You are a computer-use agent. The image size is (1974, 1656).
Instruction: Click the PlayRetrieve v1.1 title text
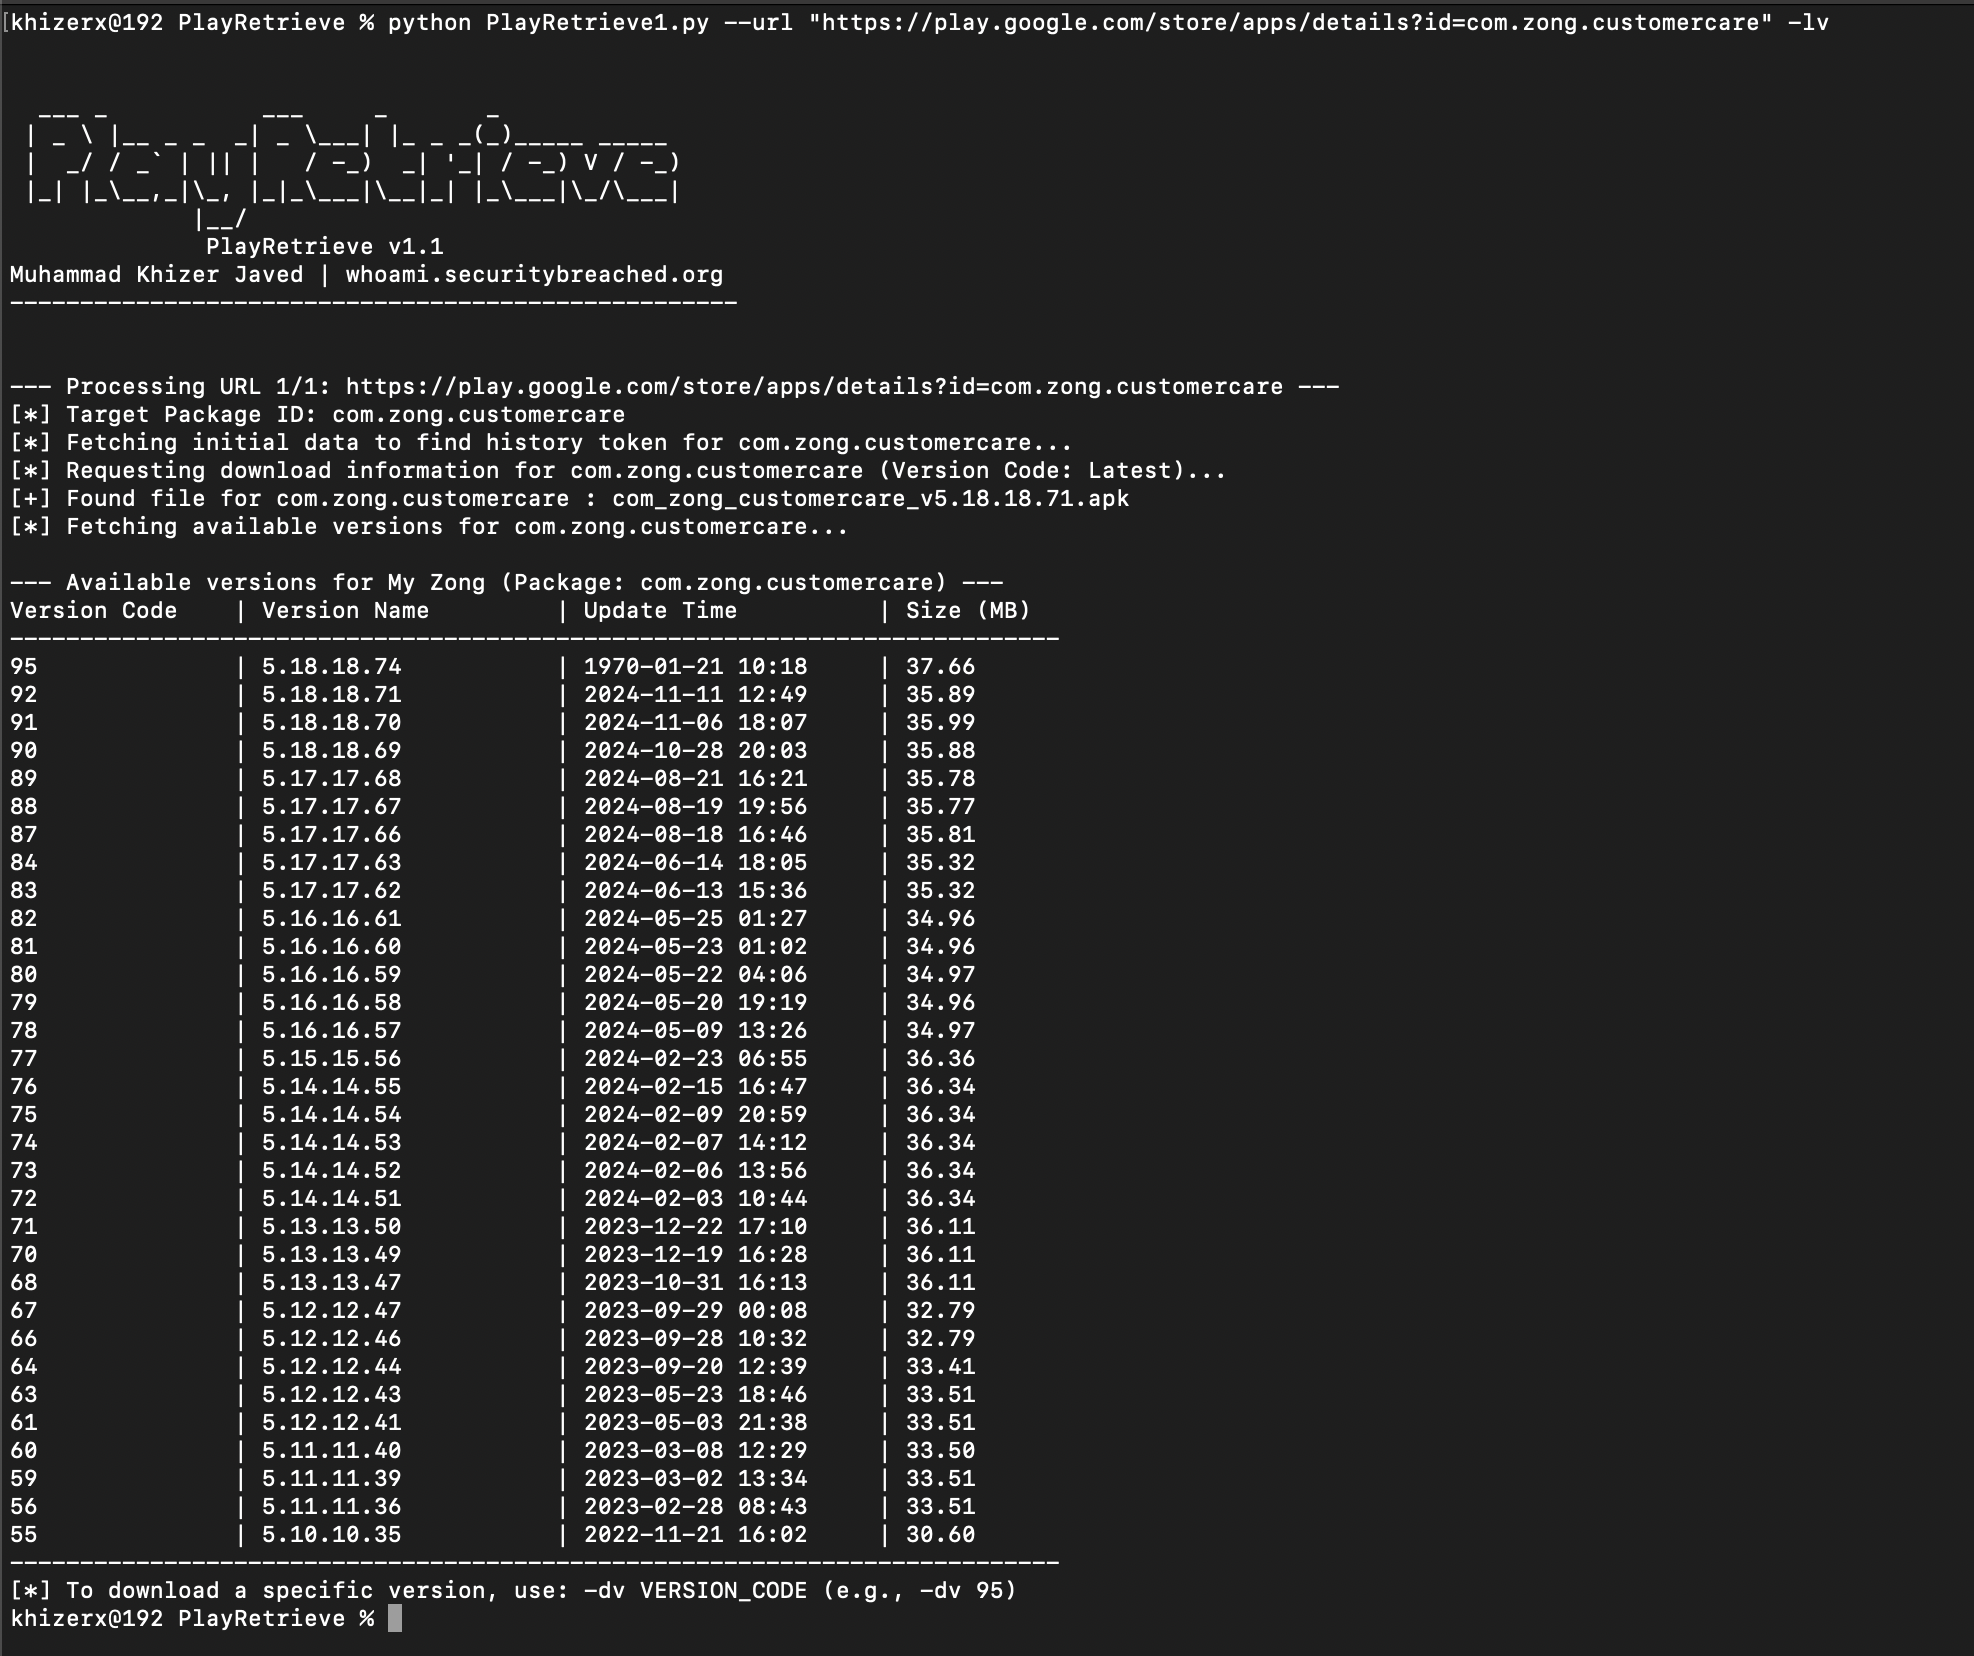(324, 247)
